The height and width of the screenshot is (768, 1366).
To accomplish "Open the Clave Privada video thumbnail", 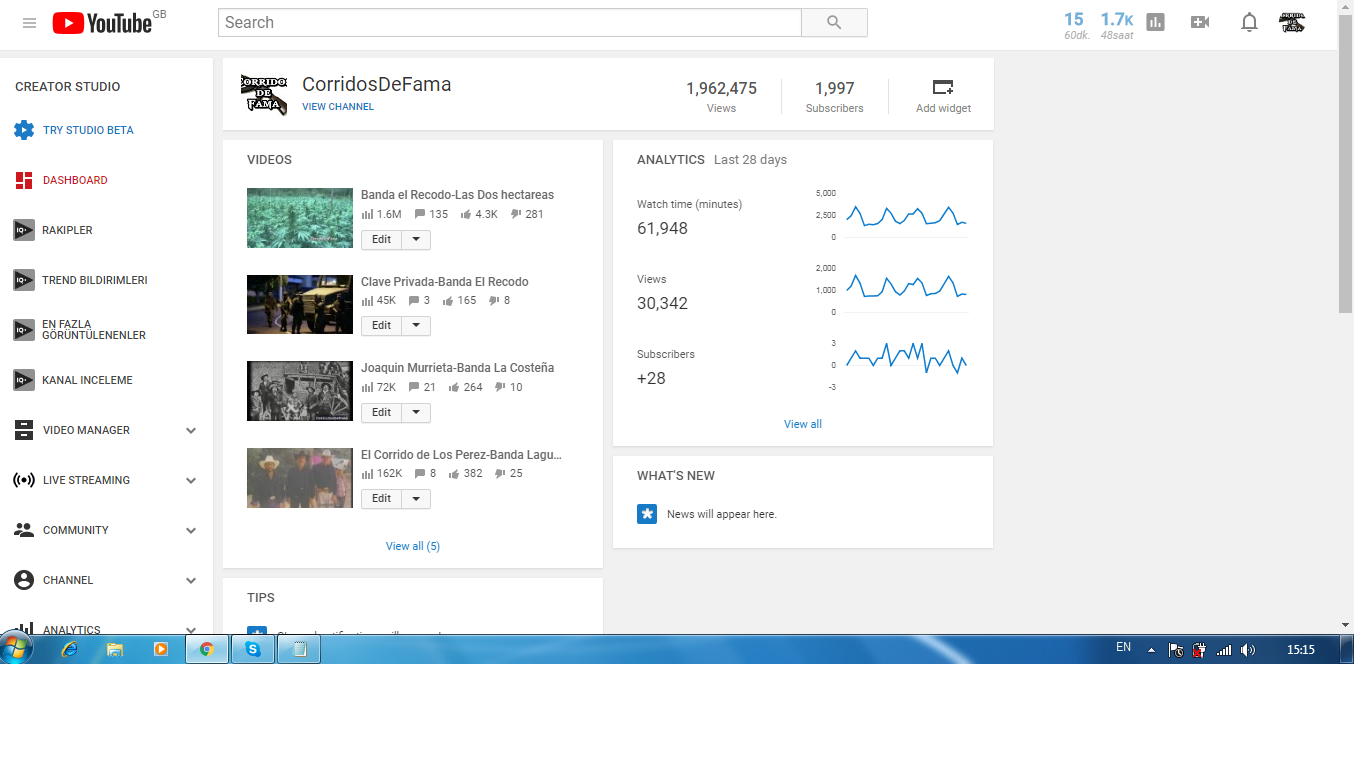I will click(x=300, y=304).
